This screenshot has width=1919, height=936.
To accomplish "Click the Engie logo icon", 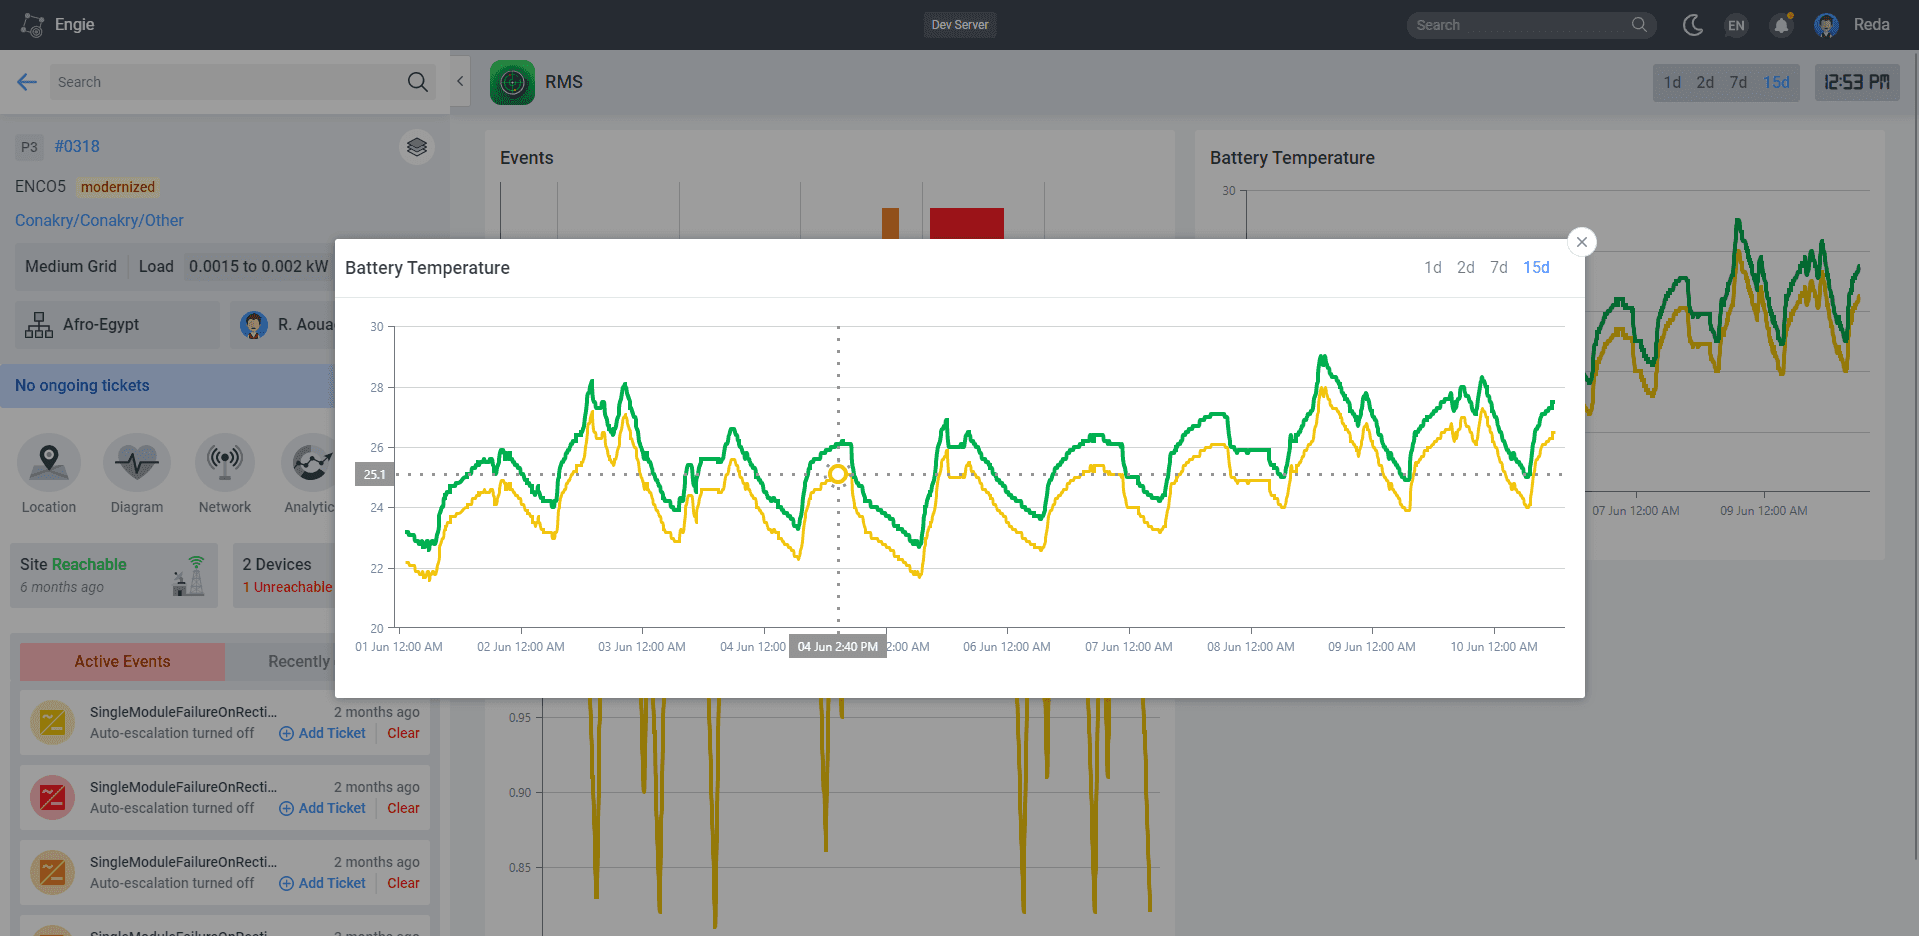I will (x=32, y=25).
